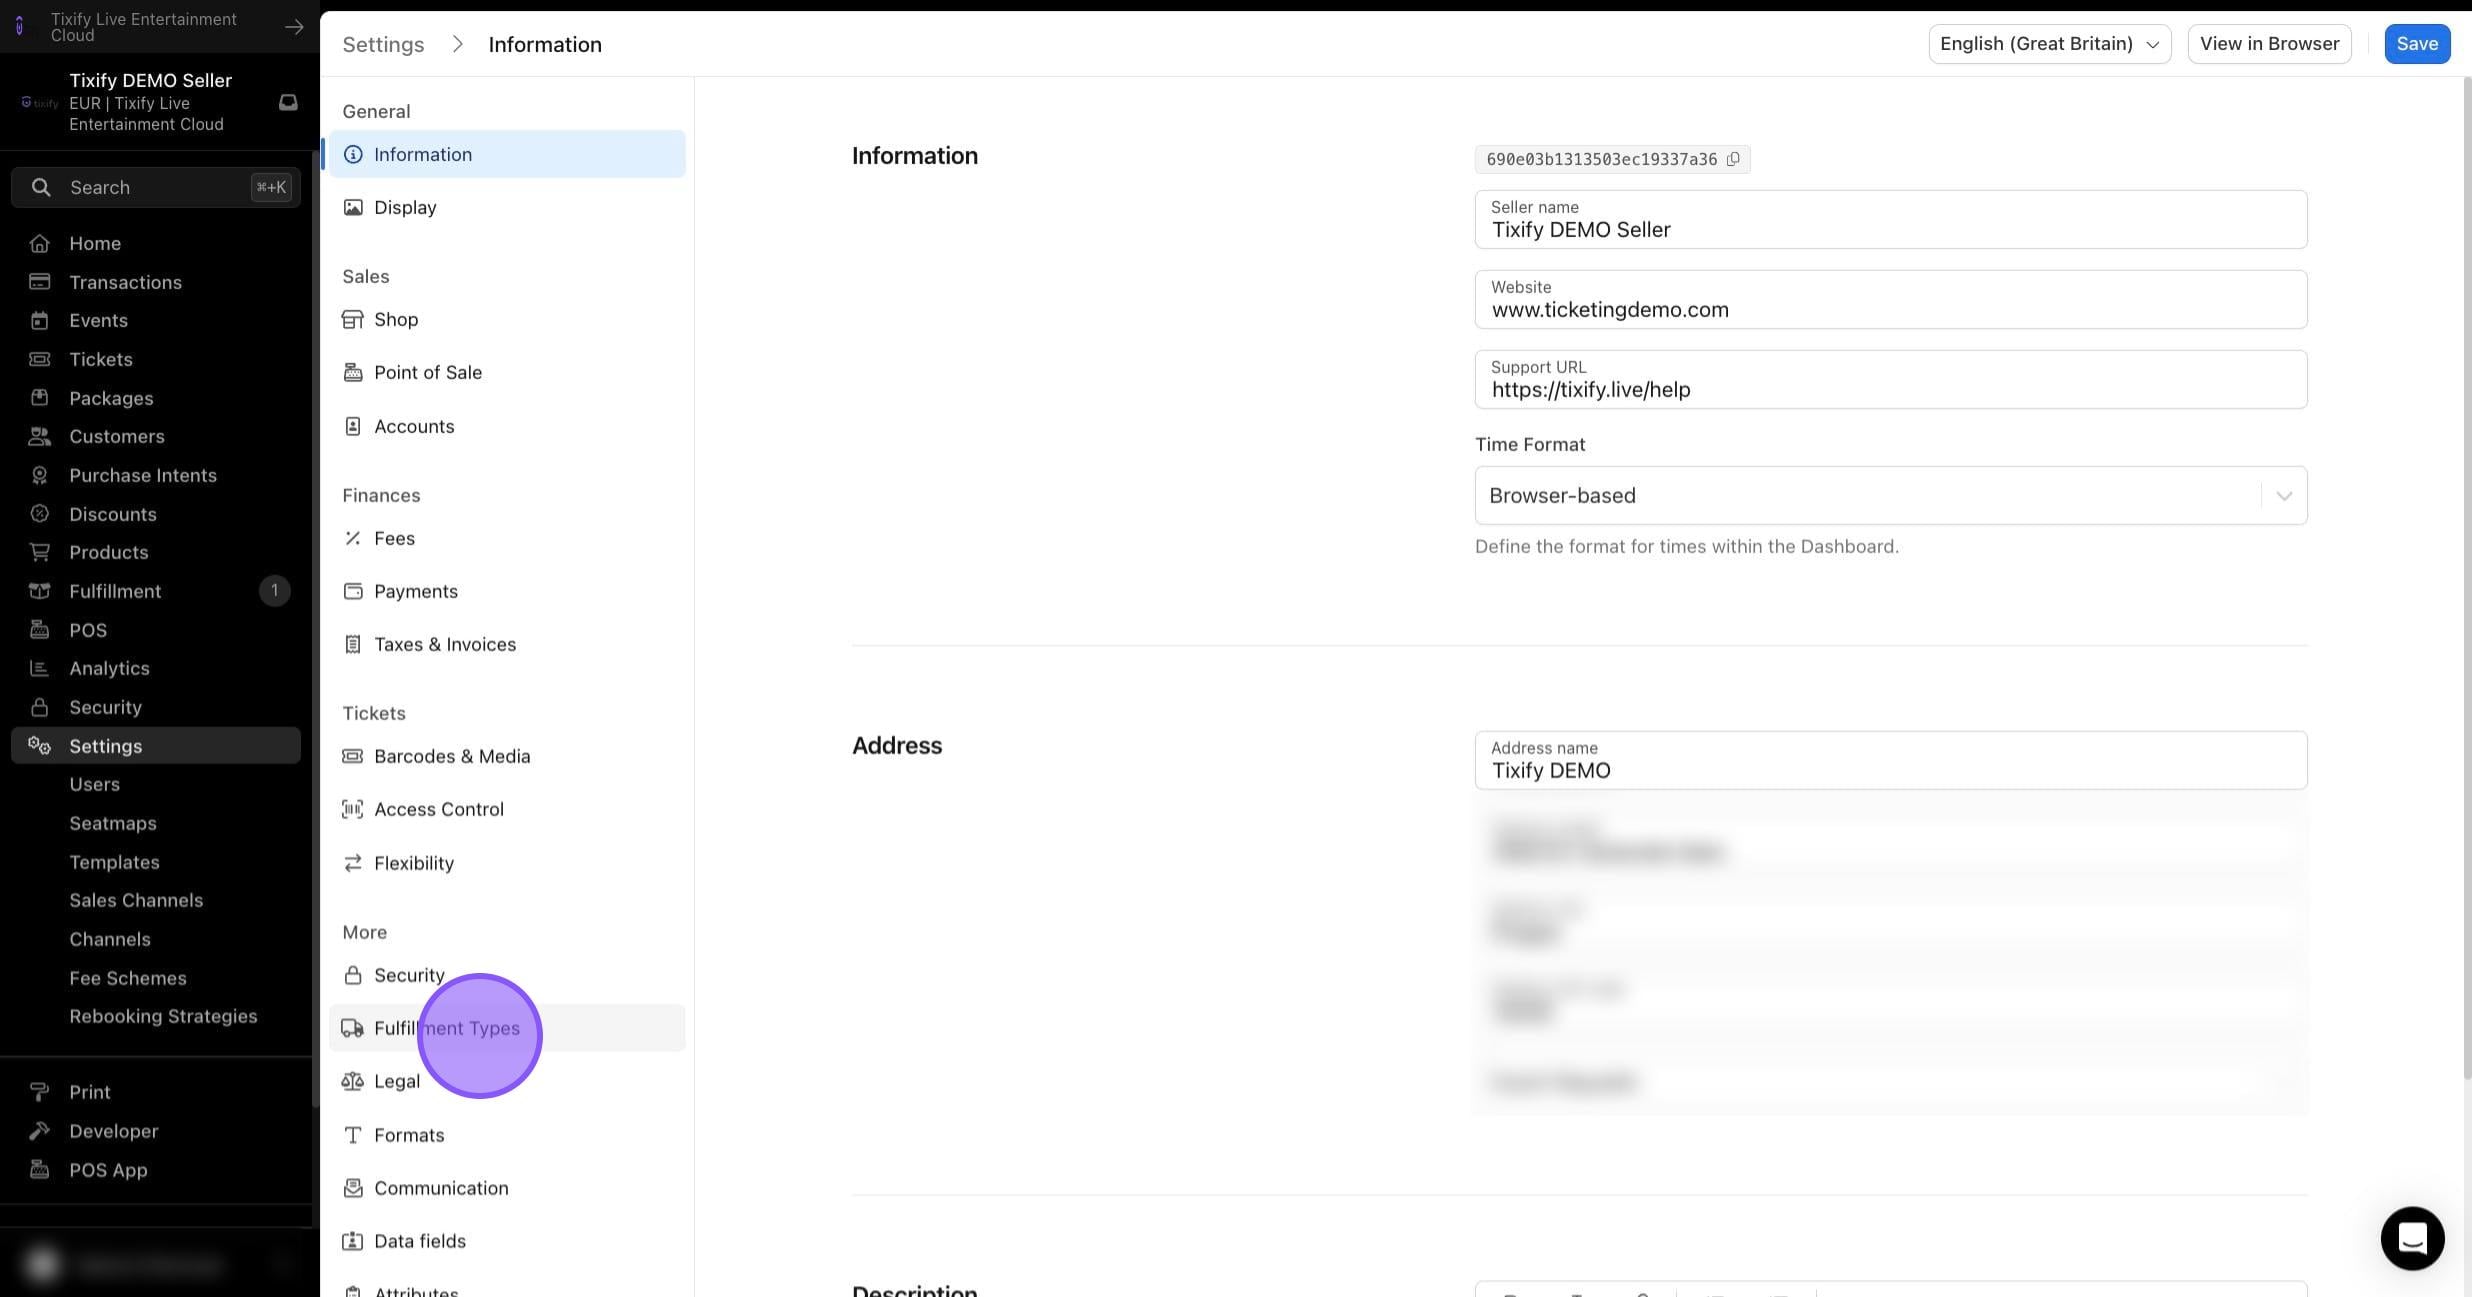This screenshot has height=1297, width=2472.
Task: Copy the seller ID with the copy icon
Action: pyautogui.click(x=1733, y=158)
